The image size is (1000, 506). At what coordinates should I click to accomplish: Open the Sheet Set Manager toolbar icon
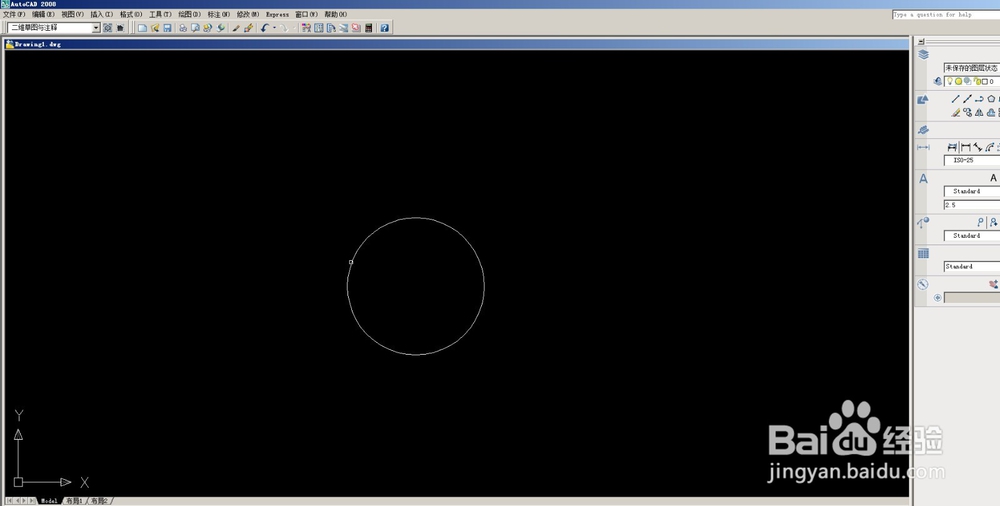click(344, 28)
